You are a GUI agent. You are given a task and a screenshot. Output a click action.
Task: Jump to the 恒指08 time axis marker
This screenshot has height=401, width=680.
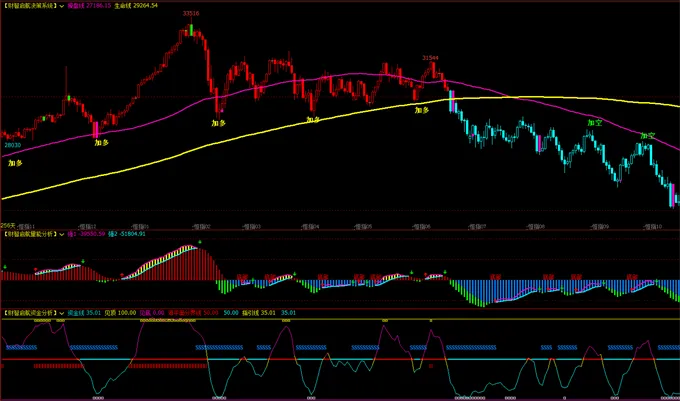(536, 227)
